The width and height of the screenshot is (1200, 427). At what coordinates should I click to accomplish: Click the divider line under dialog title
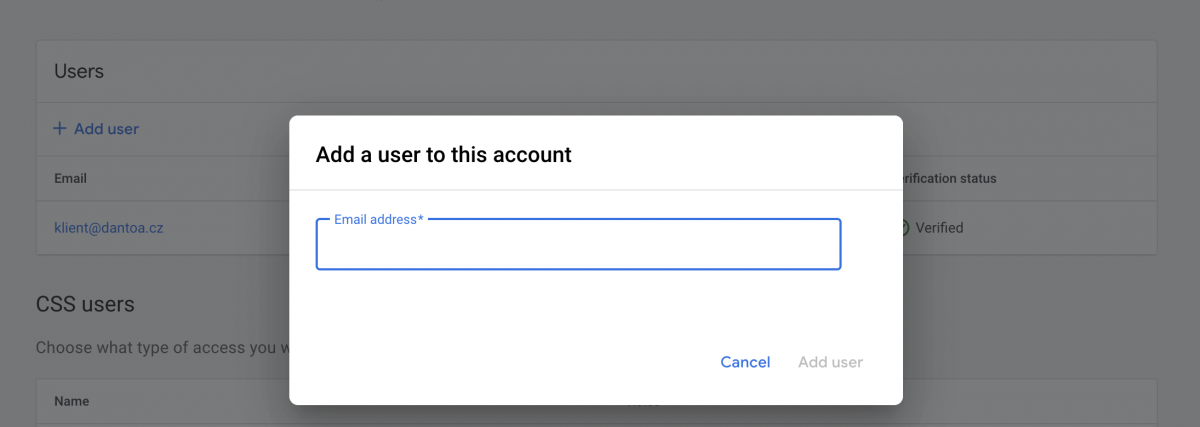tap(595, 190)
